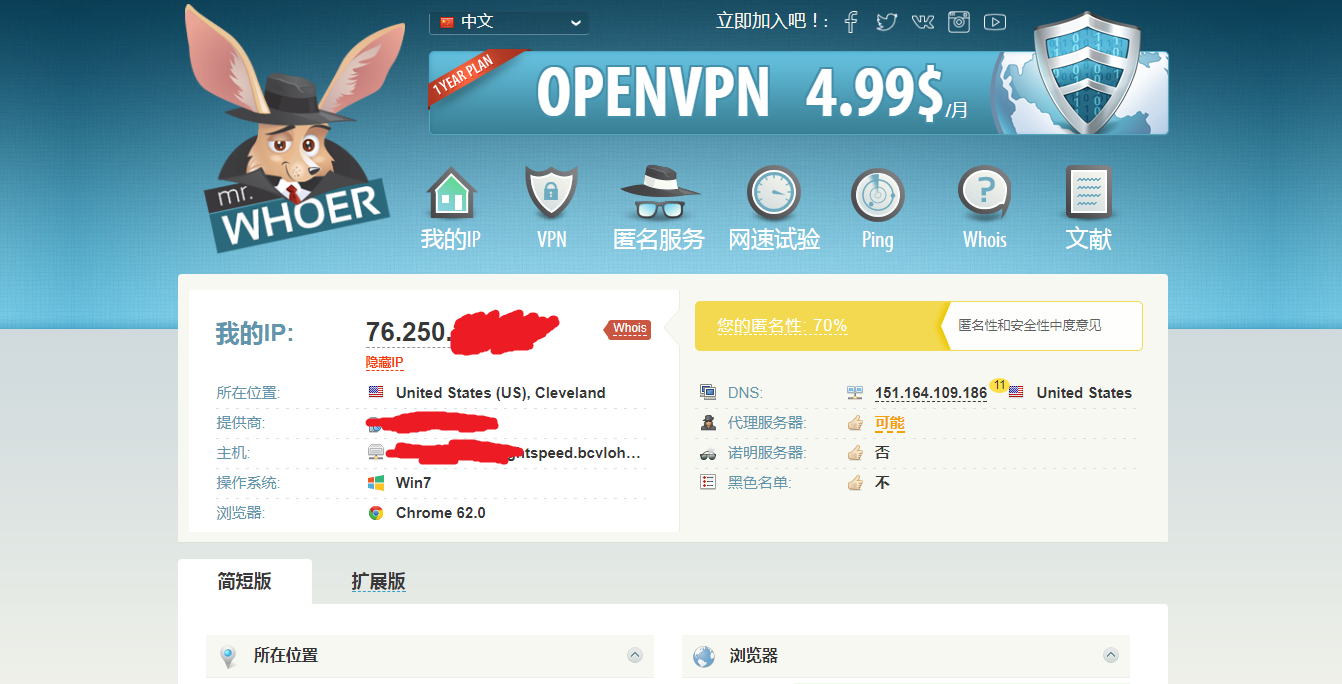Click the 立即加入吧! text

(x=772, y=21)
